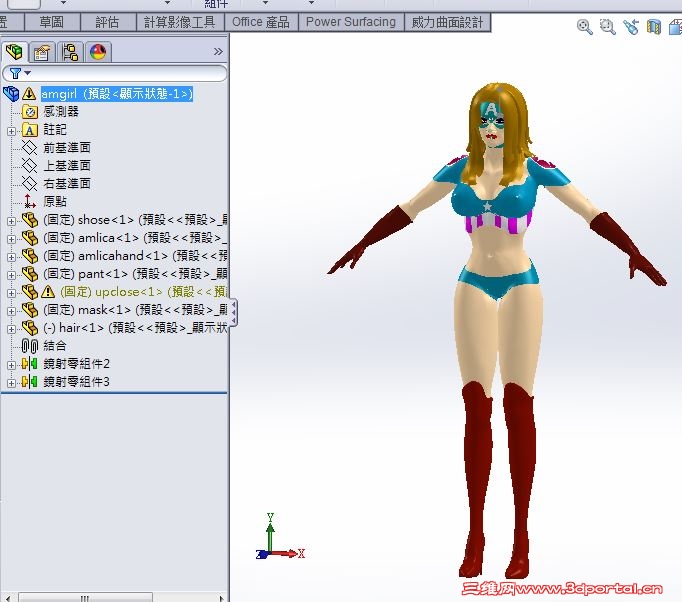The height and width of the screenshot is (602, 682).
Task: Expand the 鏡射零組件2 feature
Action: click(x=11, y=365)
